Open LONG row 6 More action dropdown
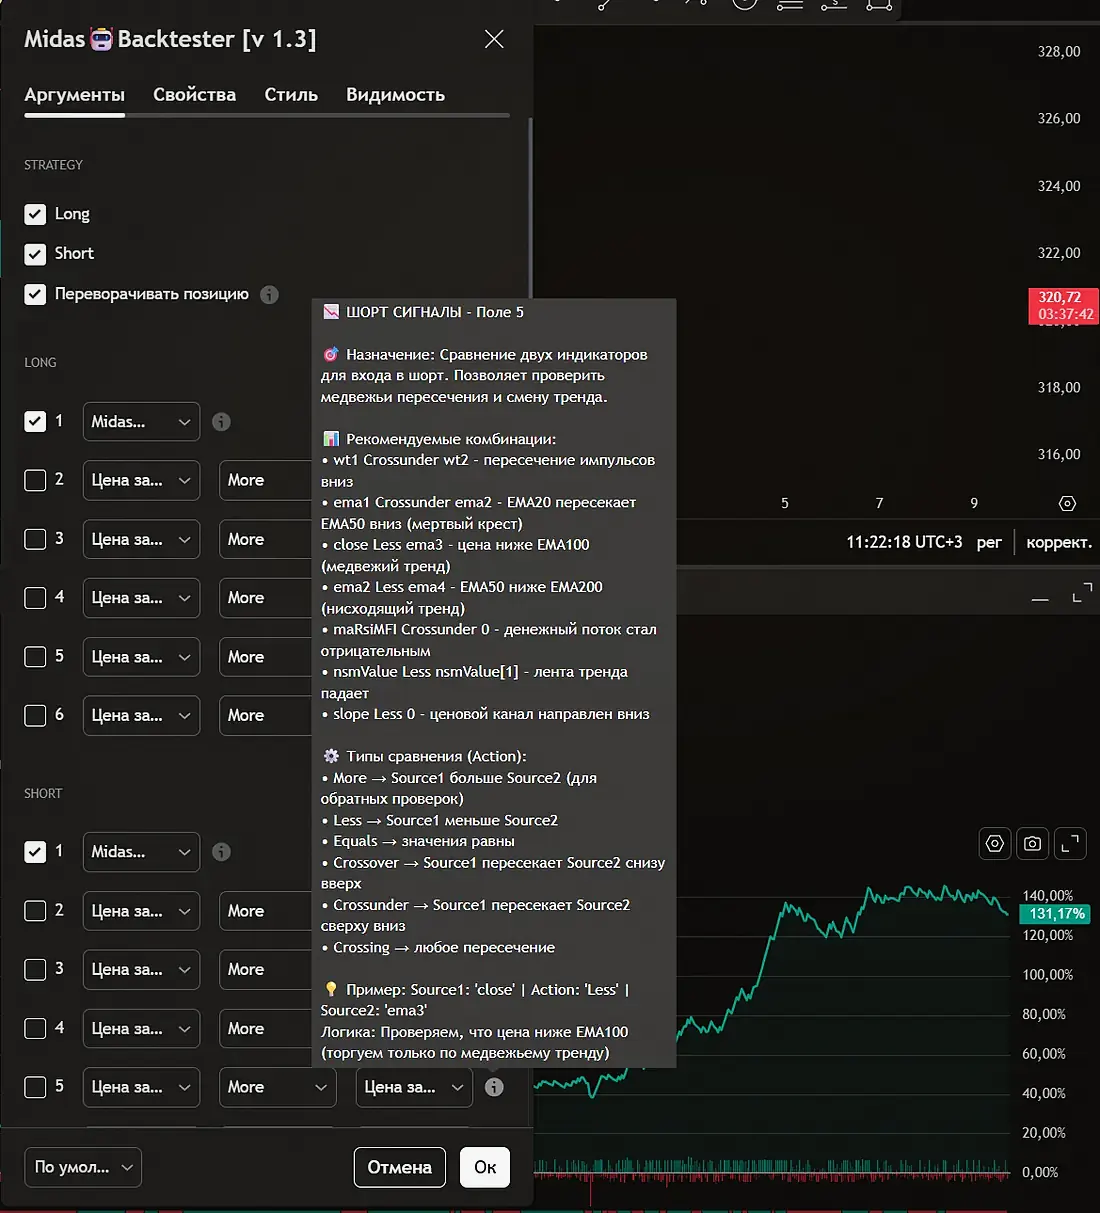The width and height of the screenshot is (1100, 1213). [265, 715]
